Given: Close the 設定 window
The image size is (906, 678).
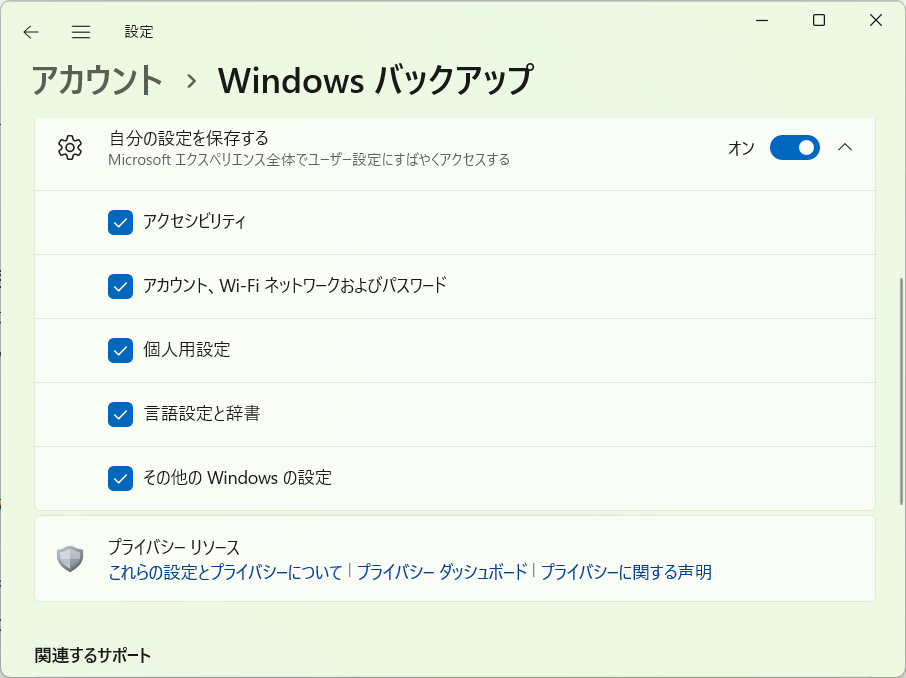Looking at the screenshot, I should pos(875,20).
